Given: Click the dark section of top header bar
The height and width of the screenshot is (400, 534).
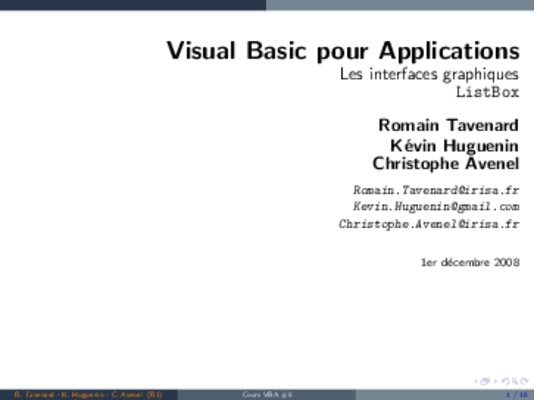Looking at the screenshot, I should pos(133,5).
